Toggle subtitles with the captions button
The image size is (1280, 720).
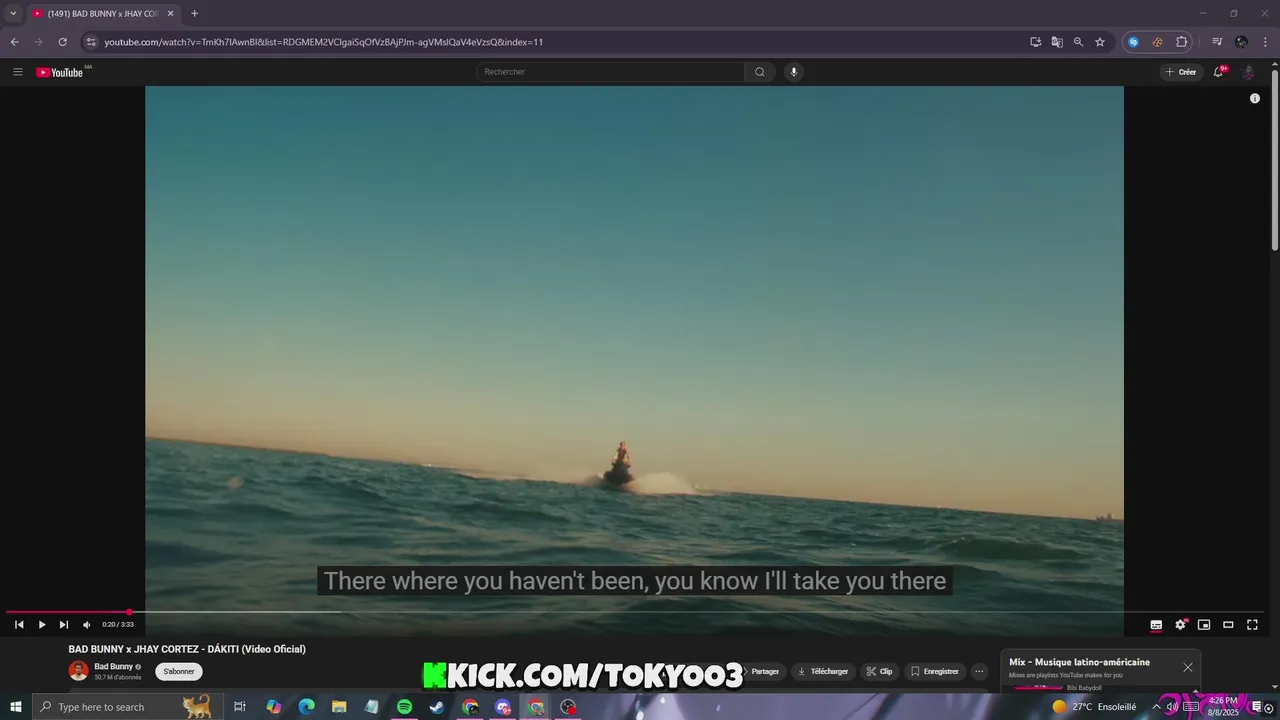point(1156,625)
